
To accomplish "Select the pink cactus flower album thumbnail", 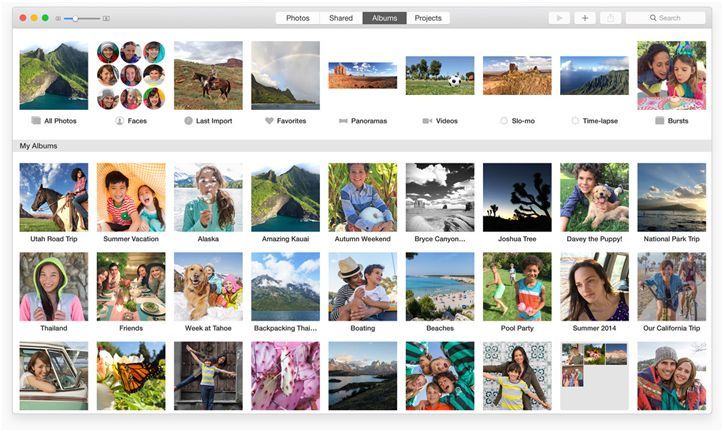I will click(x=285, y=376).
